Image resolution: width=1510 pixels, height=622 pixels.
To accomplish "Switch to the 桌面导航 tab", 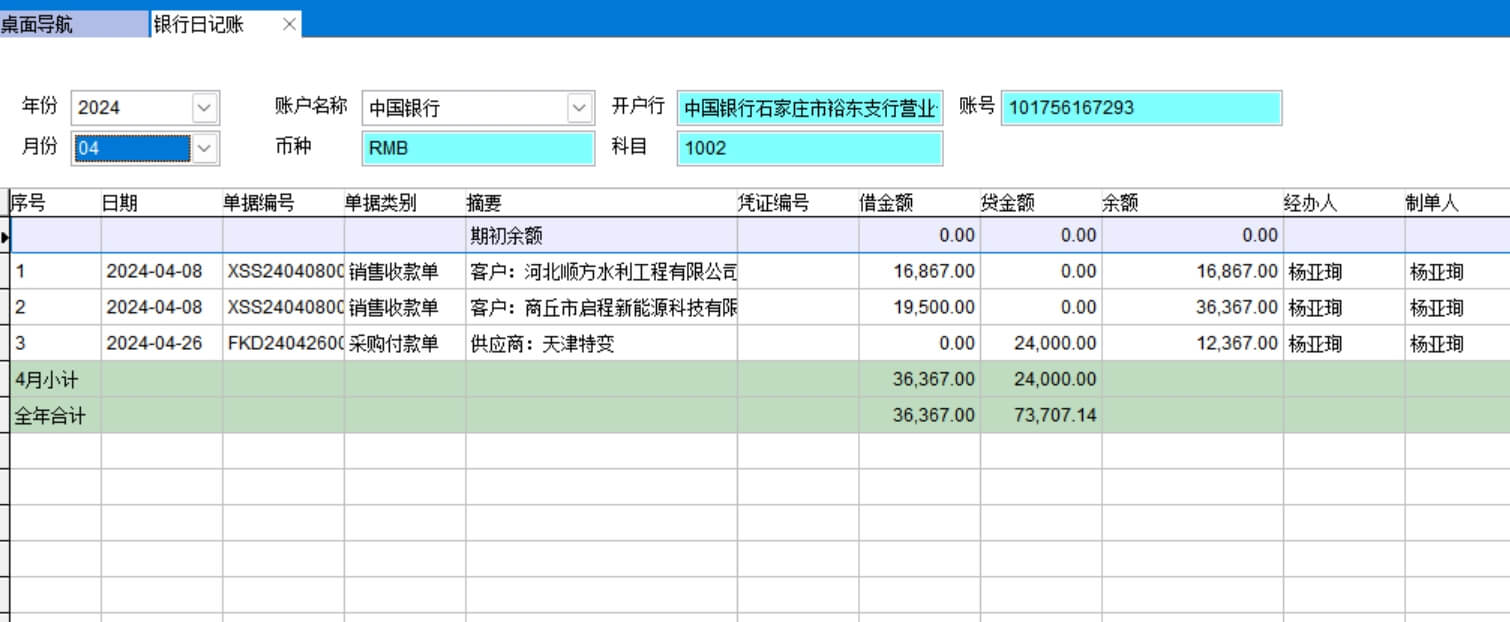I will click(x=37, y=25).
